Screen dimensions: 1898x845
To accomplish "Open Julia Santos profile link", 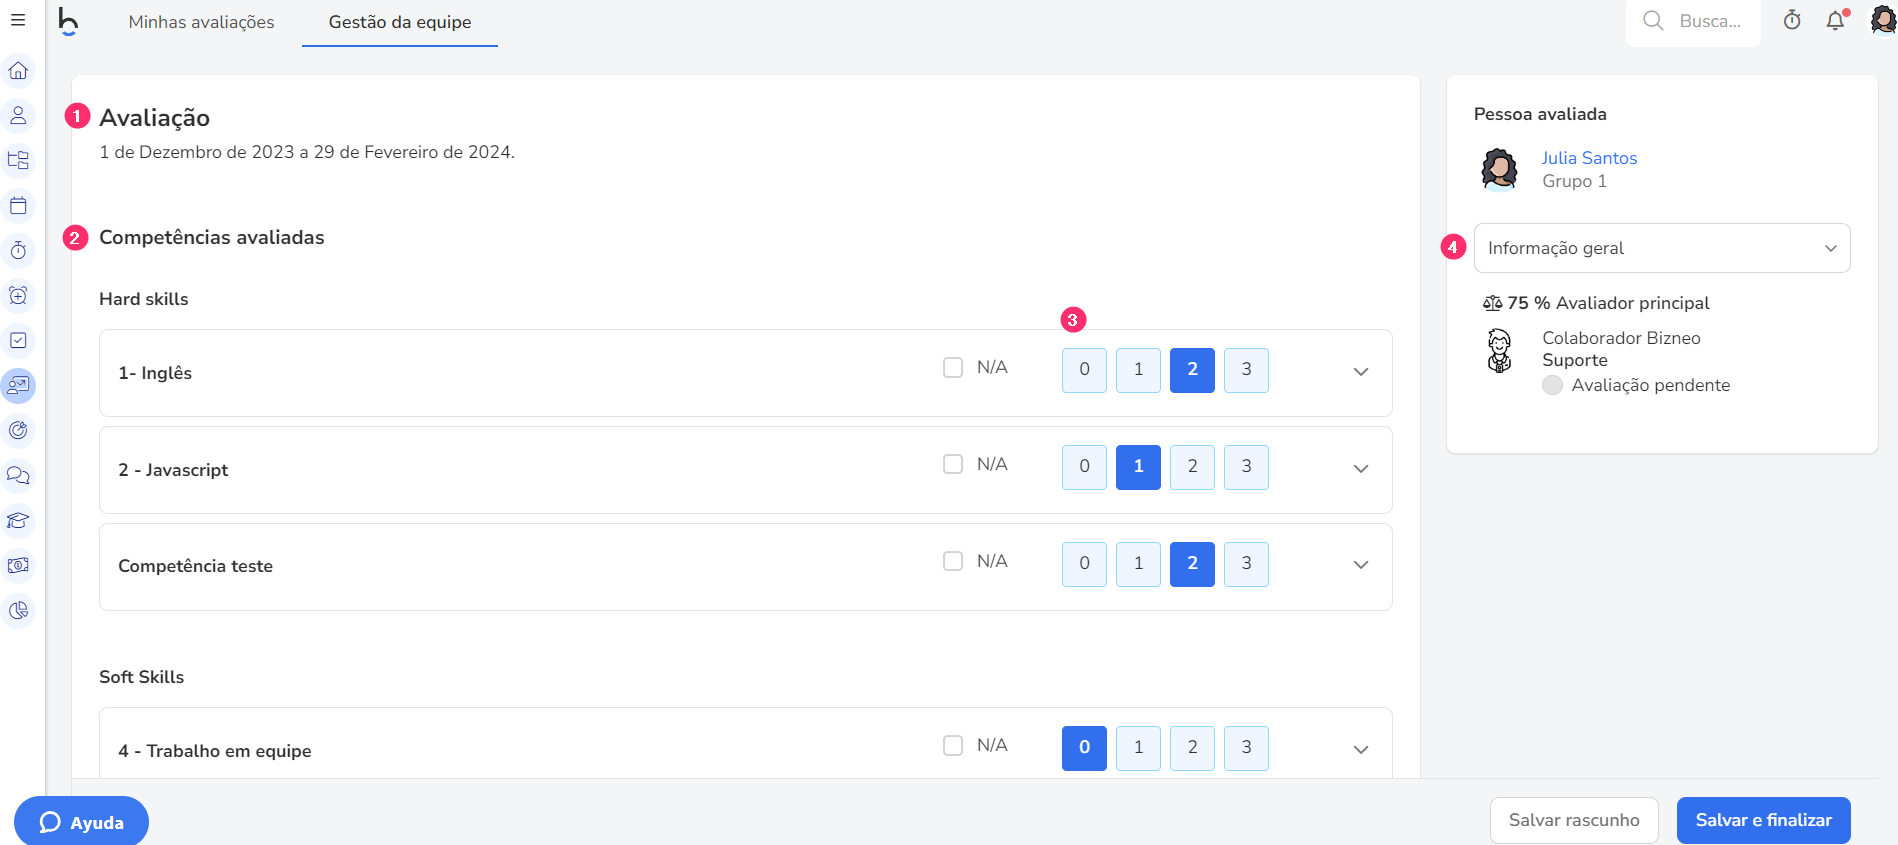I will coord(1589,158).
